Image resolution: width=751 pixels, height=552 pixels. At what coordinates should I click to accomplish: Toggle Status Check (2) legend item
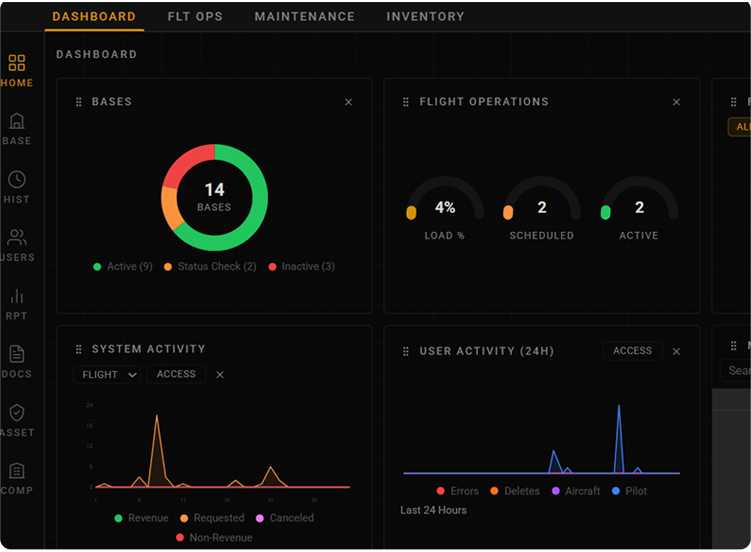210,267
